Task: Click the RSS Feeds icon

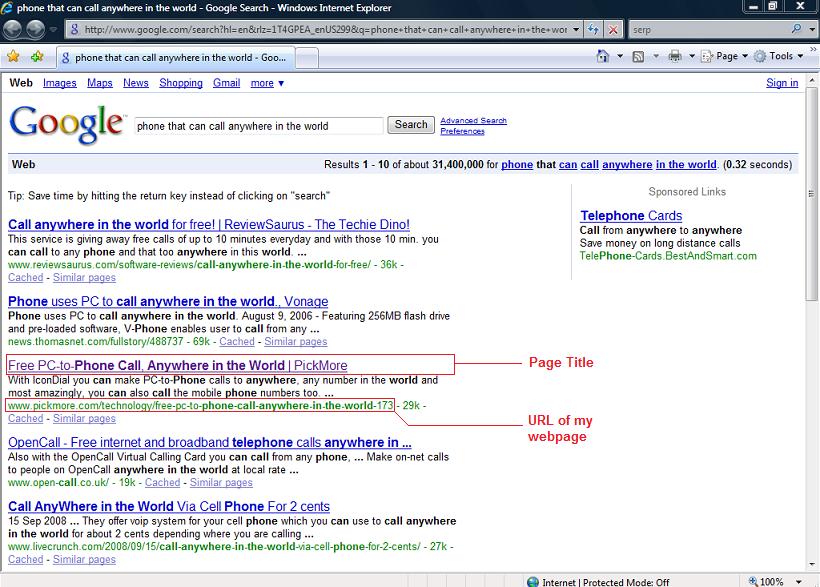Action: pos(638,56)
